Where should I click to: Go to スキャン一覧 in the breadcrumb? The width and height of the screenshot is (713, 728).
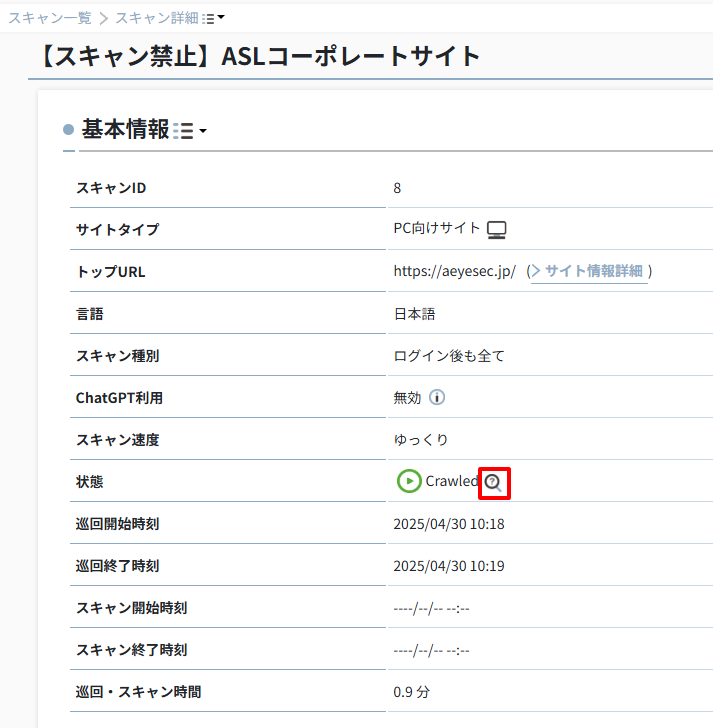[50, 18]
